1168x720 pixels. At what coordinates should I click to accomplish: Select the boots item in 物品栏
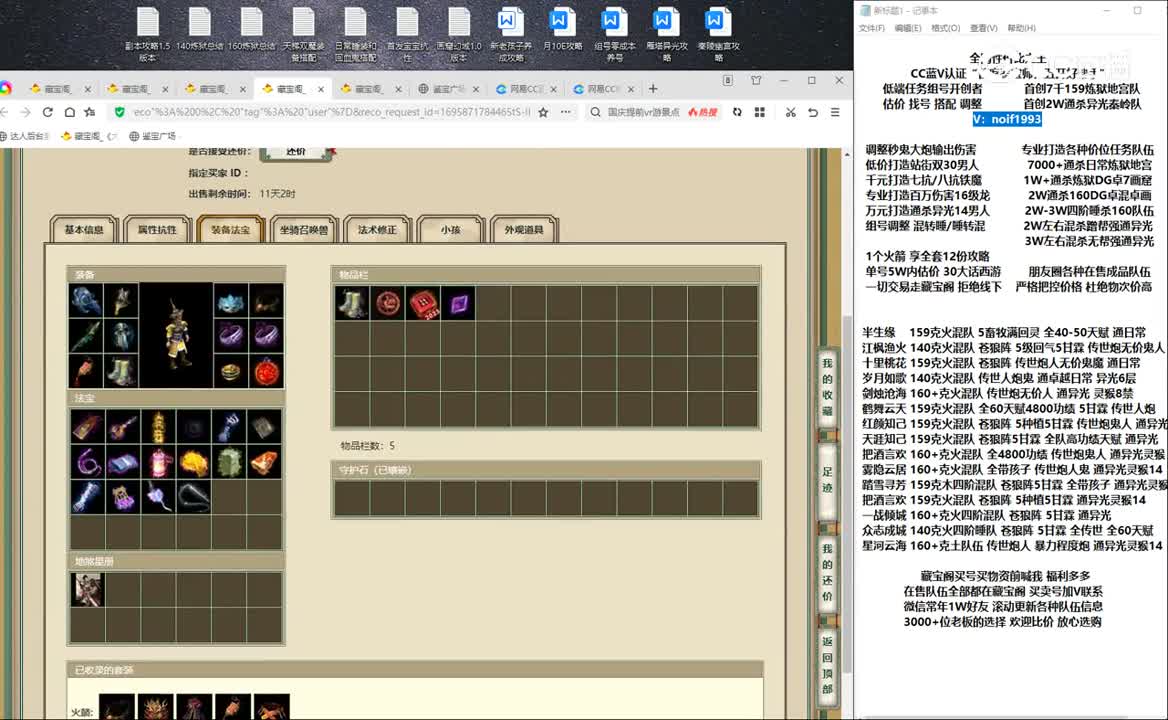(x=352, y=303)
